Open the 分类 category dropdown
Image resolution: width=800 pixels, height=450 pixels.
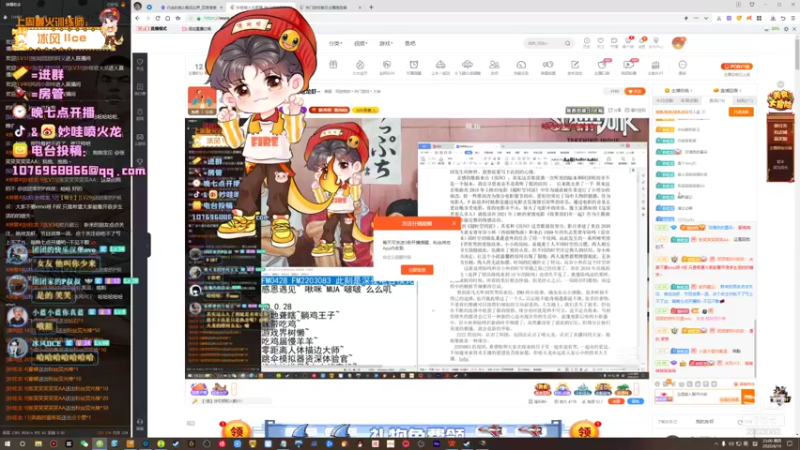335,43
